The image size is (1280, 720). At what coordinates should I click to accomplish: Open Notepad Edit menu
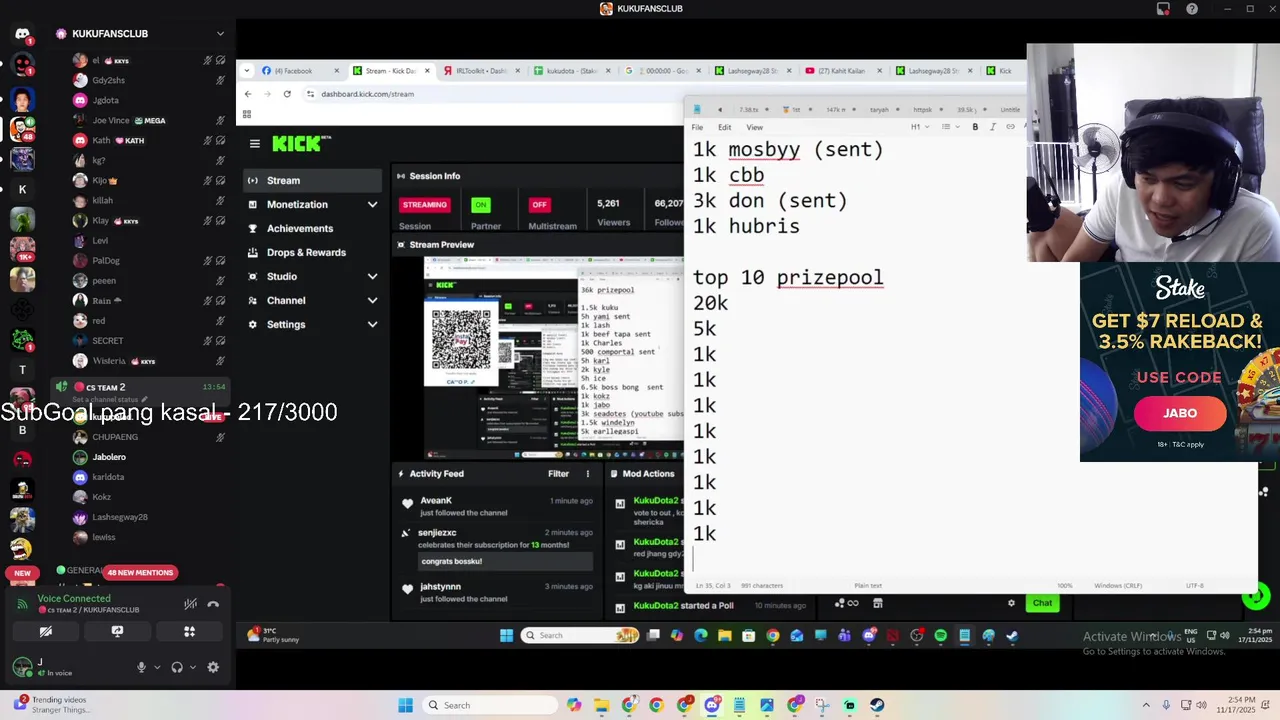pos(724,128)
